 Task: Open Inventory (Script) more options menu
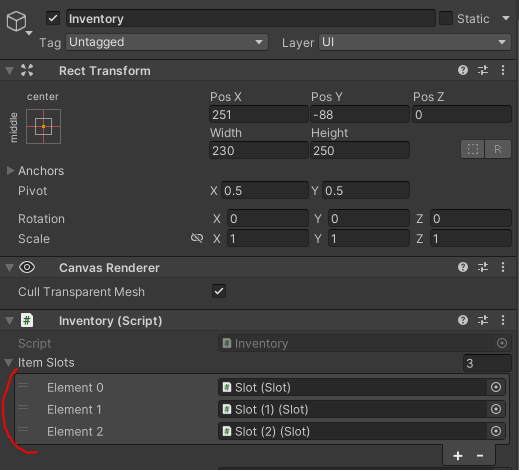tap(503, 320)
